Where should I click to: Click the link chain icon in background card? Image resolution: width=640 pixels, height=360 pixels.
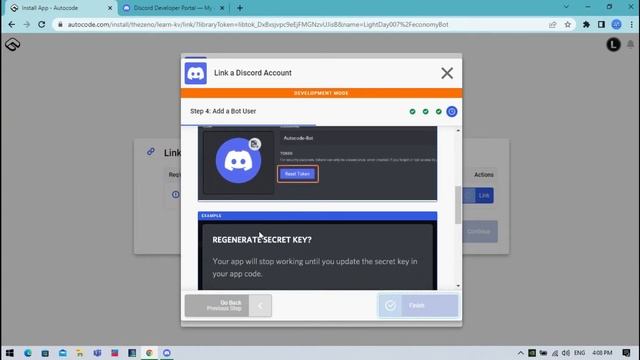pos(151,151)
